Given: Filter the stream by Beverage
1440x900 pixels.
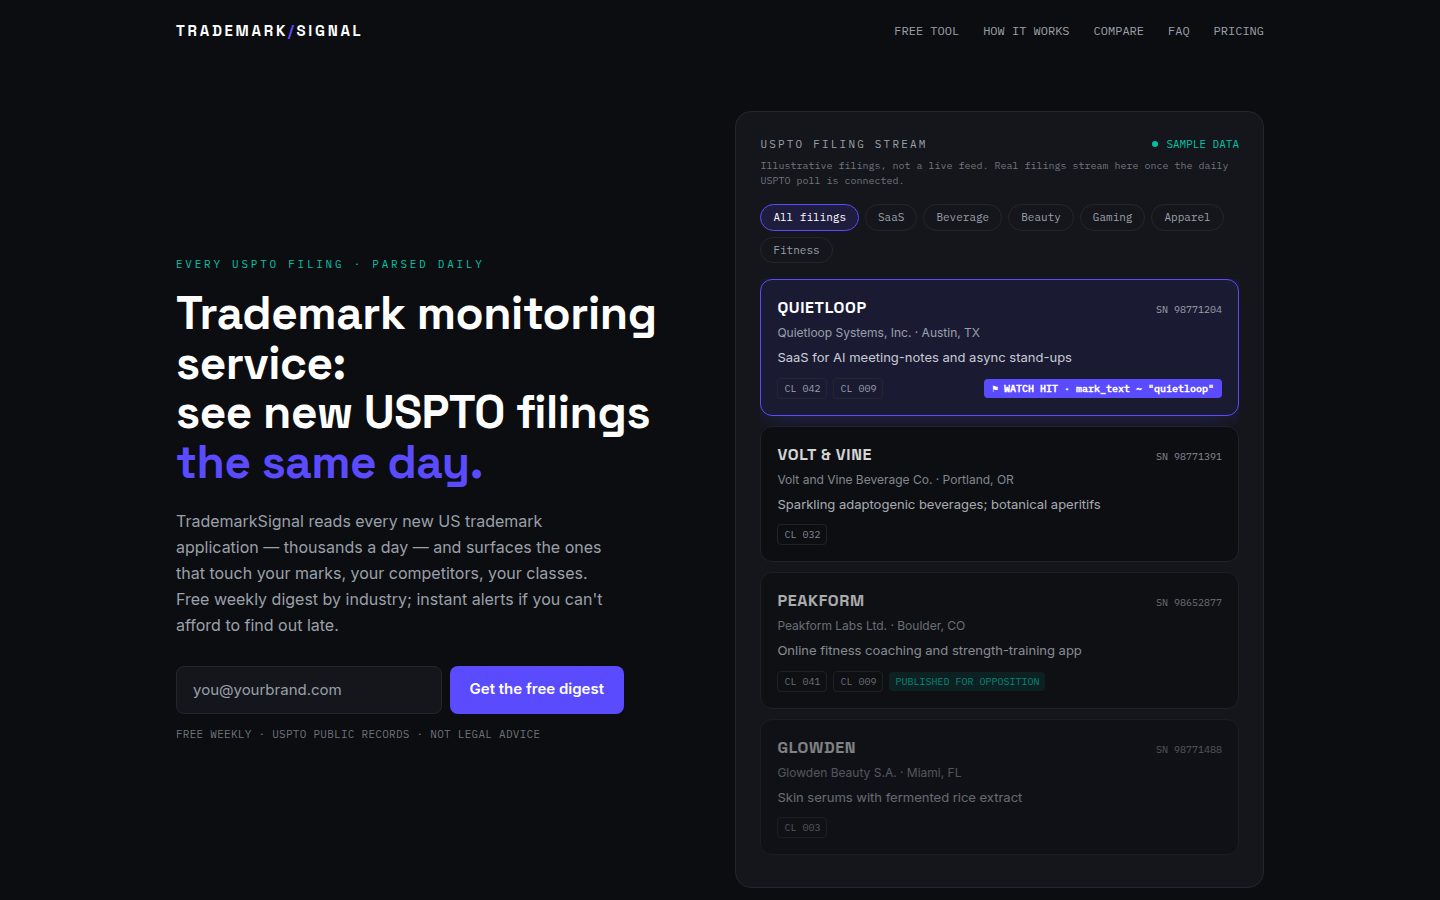Looking at the screenshot, I should (x=962, y=217).
